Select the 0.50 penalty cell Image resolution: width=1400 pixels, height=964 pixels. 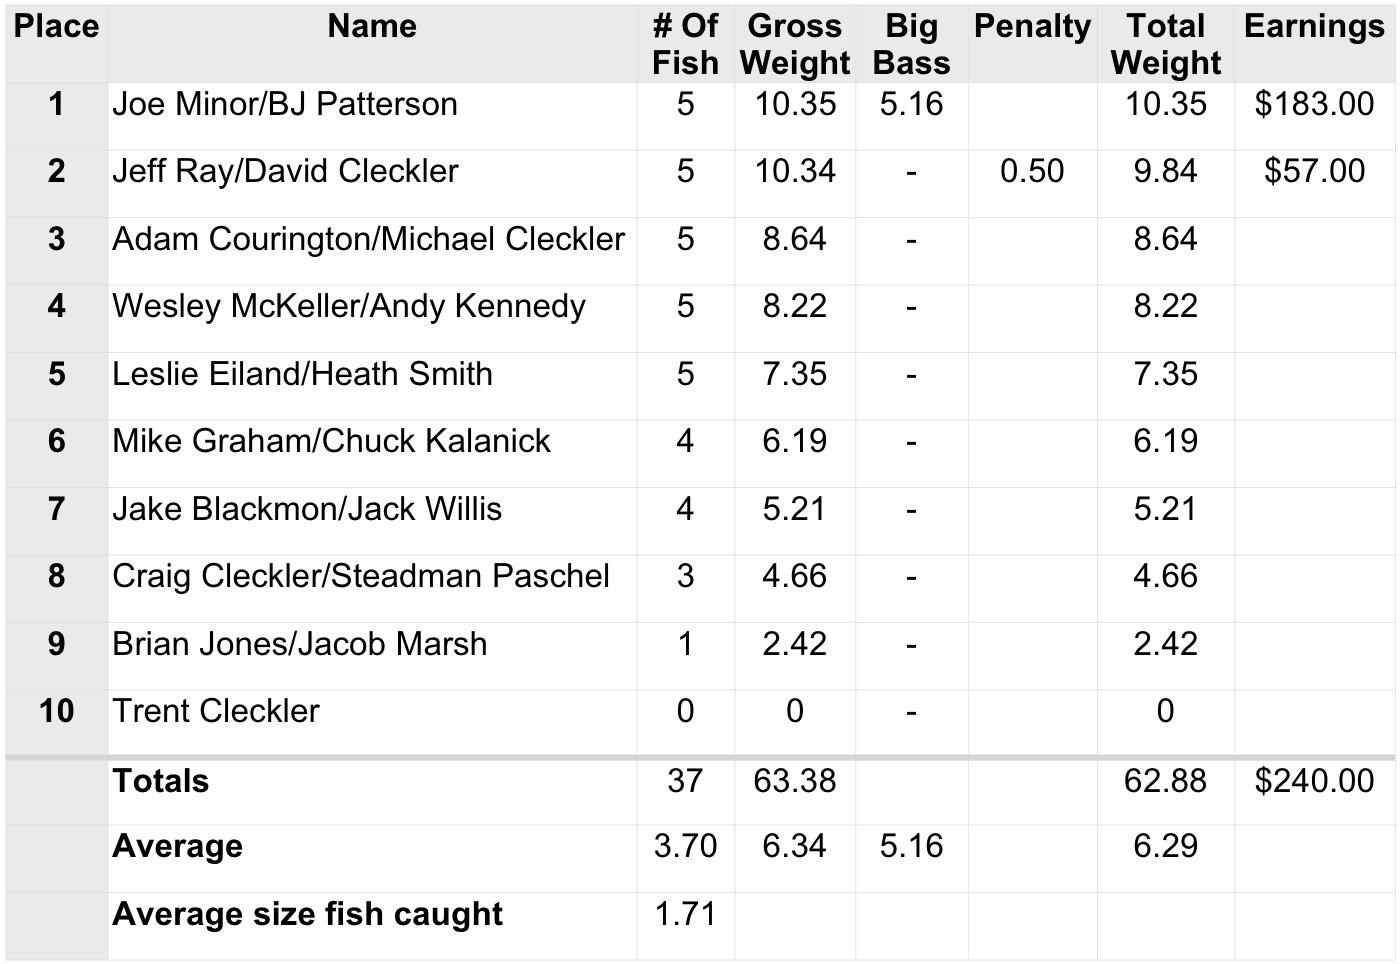coord(1032,172)
